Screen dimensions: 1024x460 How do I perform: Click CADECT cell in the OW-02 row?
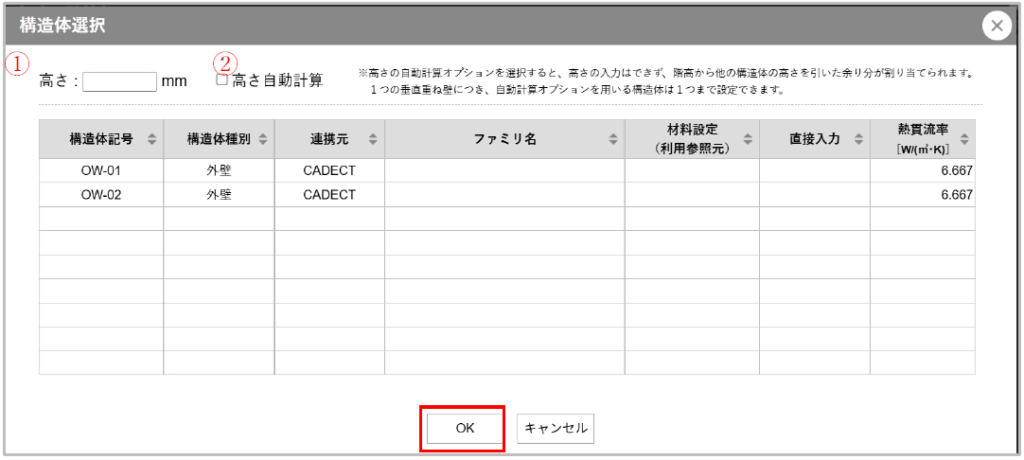click(329, 195)
